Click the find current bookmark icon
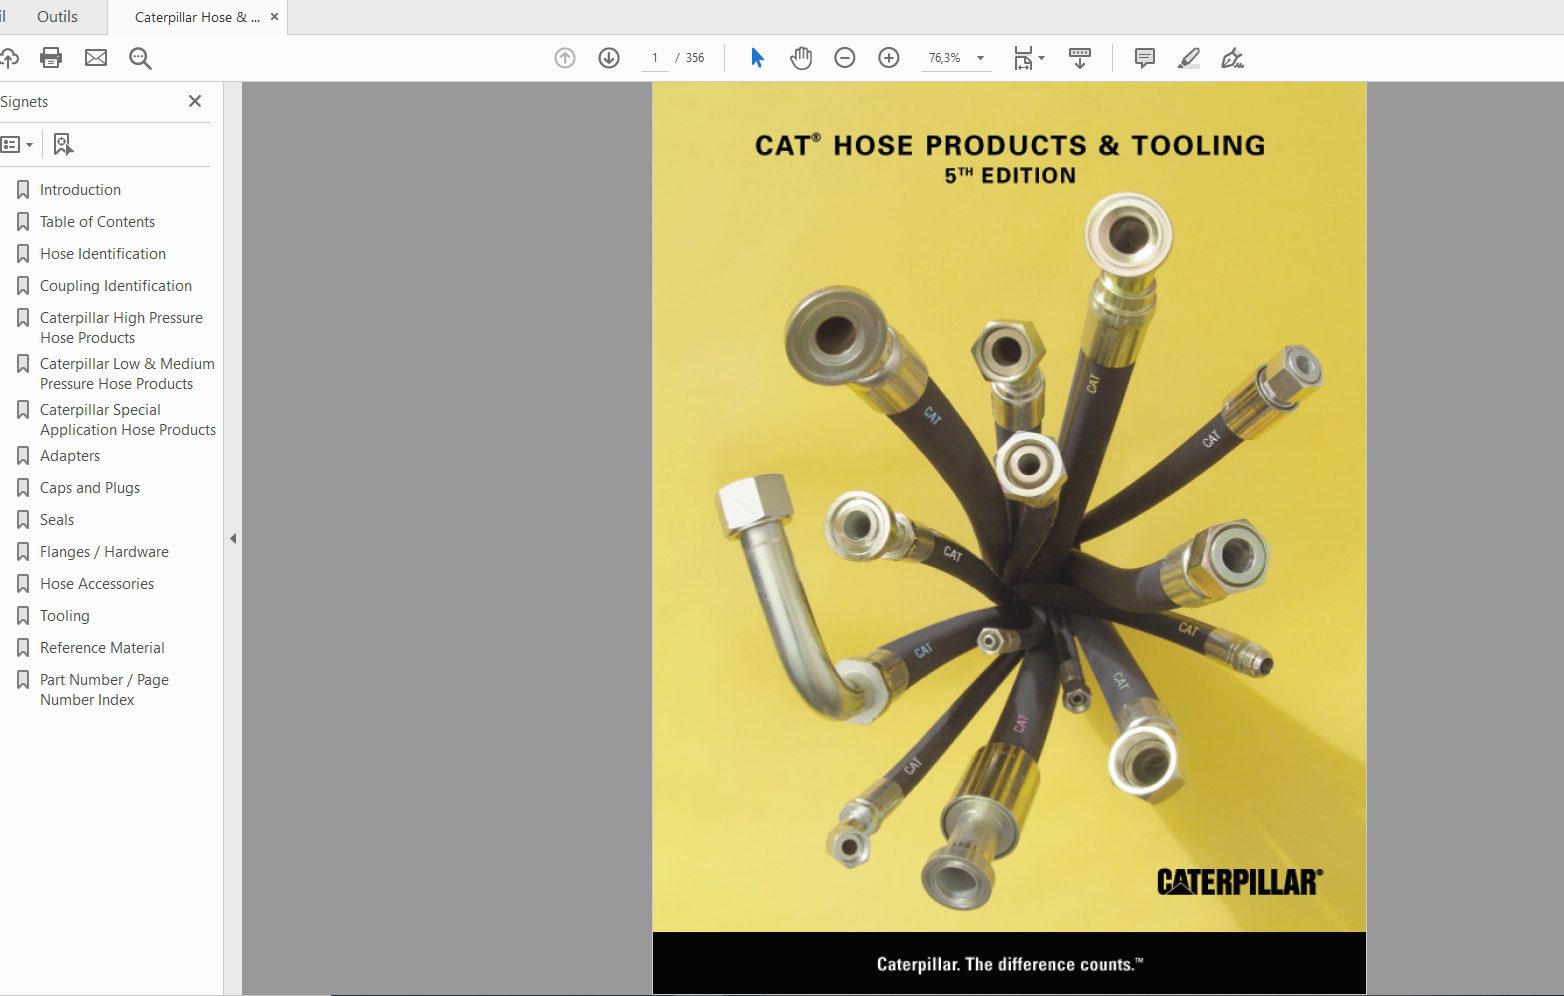 click(63, 145)
